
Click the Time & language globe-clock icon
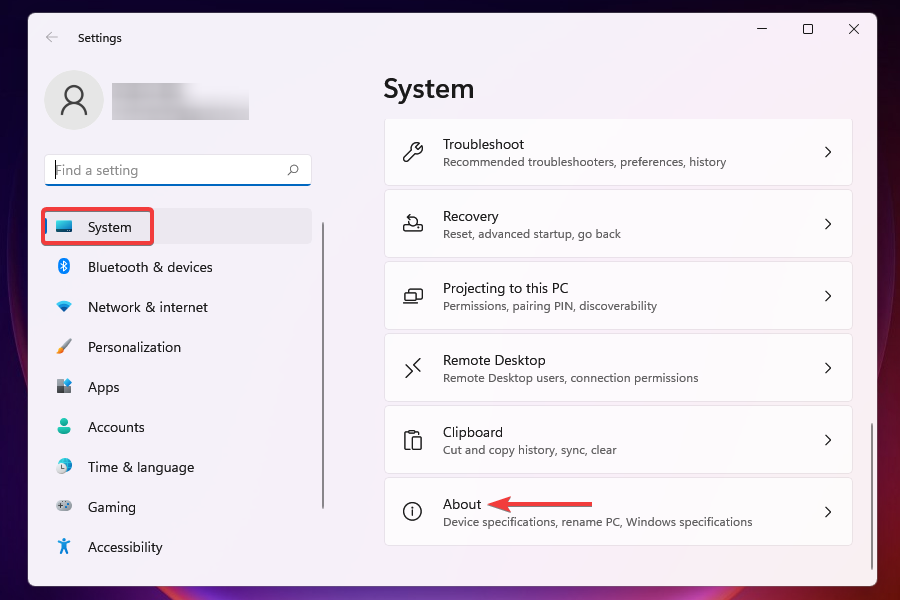[64, 467]
